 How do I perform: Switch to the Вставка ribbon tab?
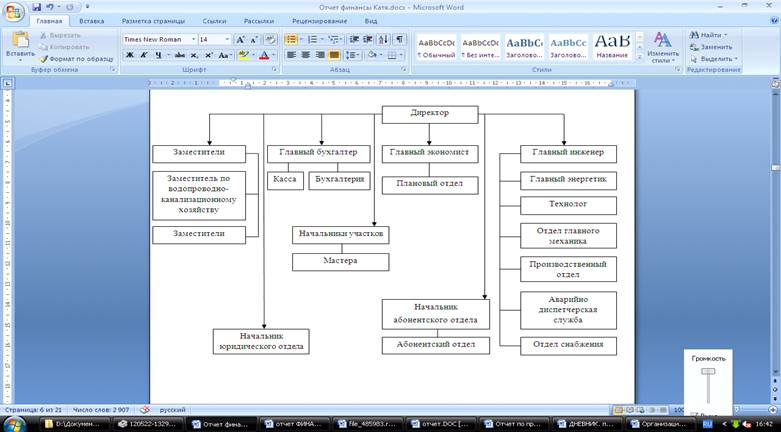coord(91,20)
